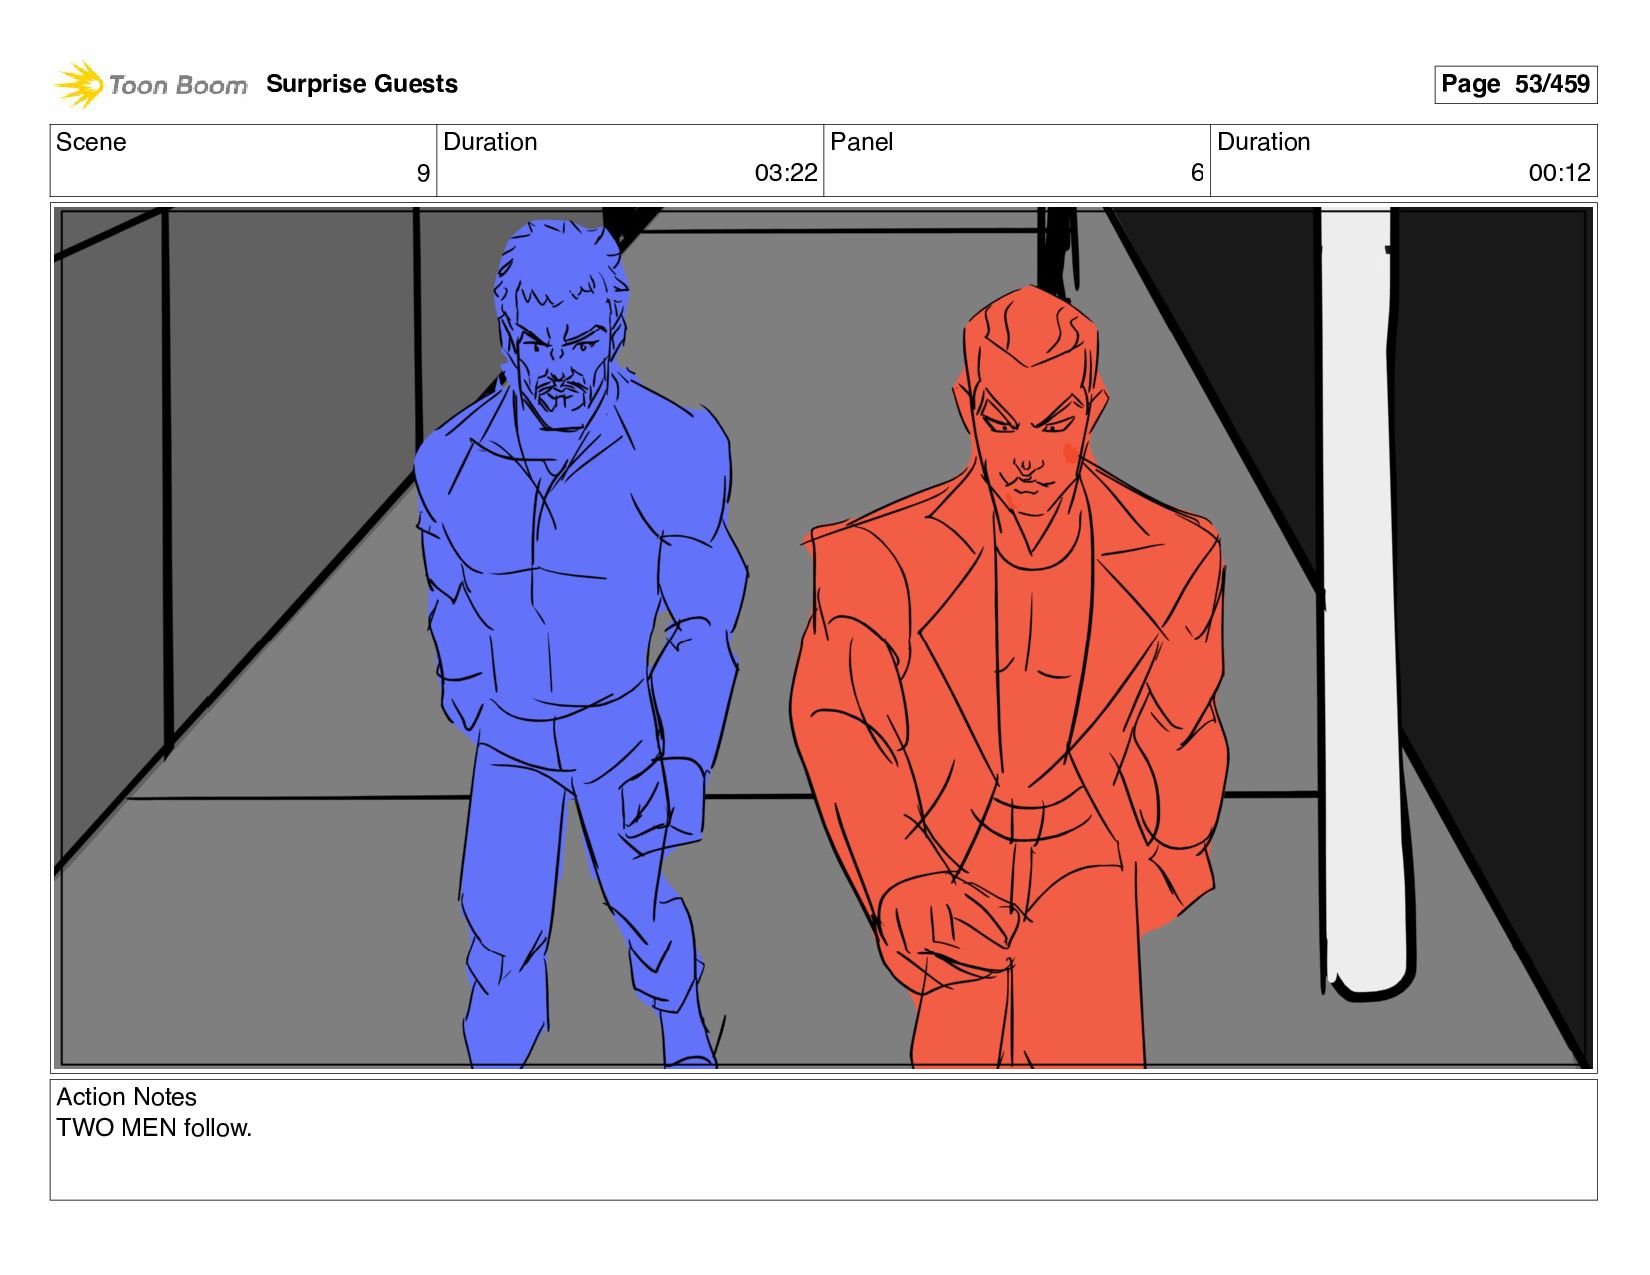Click the scene duration value 03:22
1650x1275 pixels.
786,173
